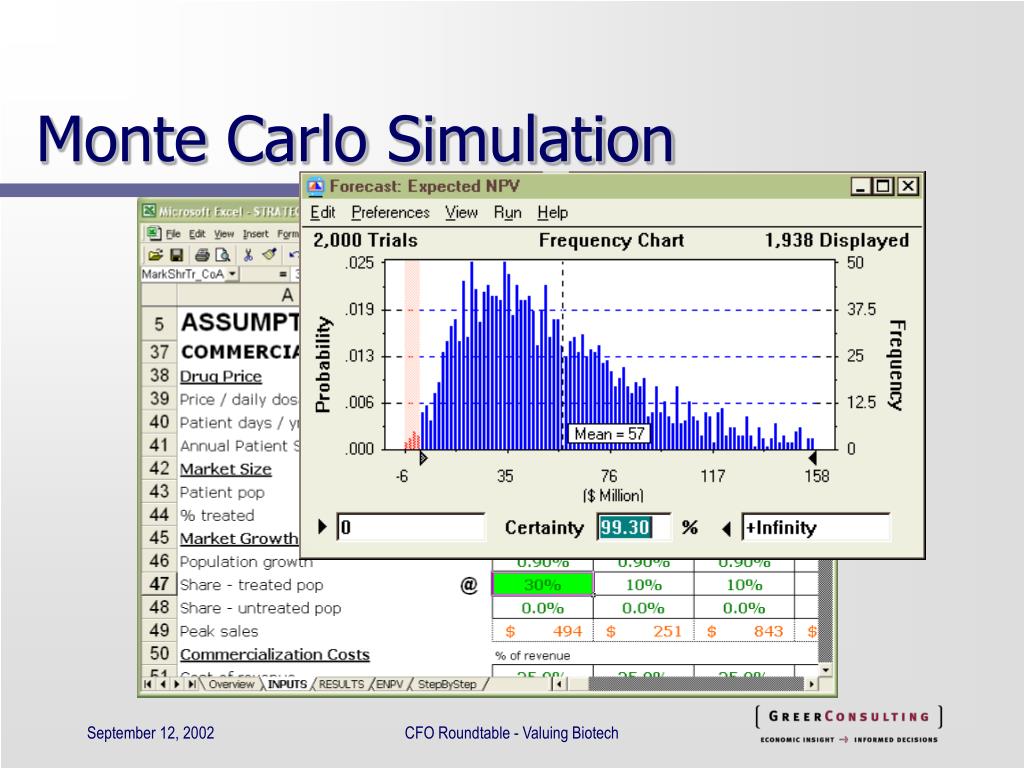
Task: Open Excel's Insert menu
Action: tap(255, 234)
